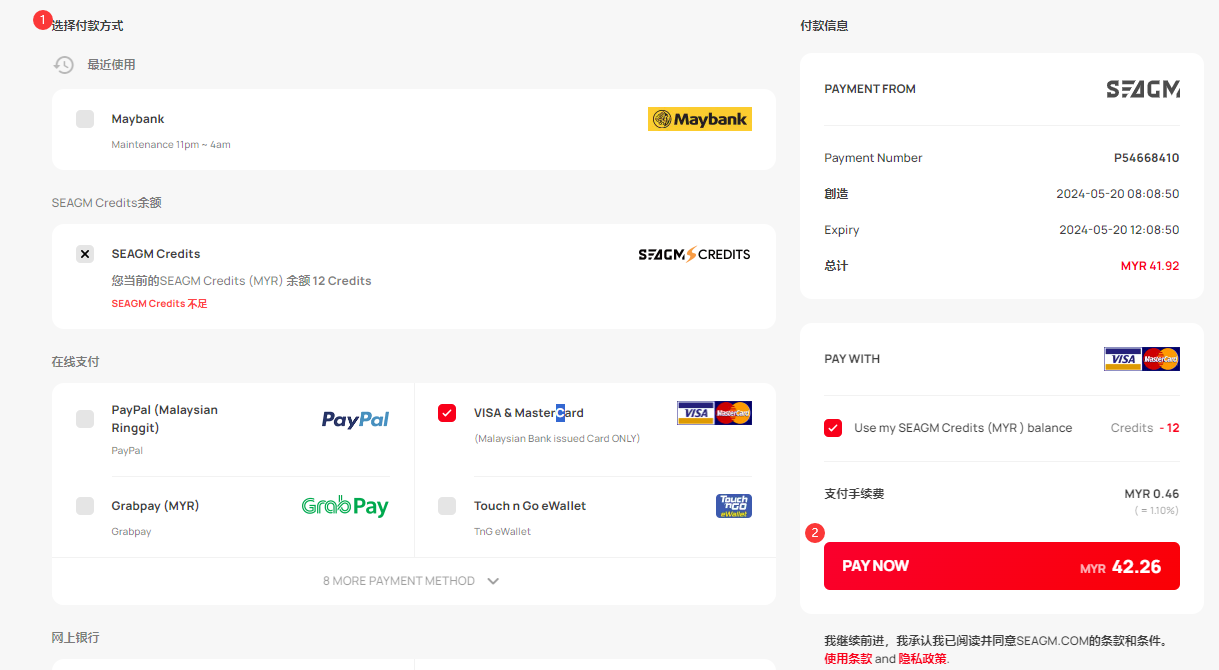Image resolution: width=1219 pixels, height=670 pixels.
Task: Uncheck the VISA & MasterCard checkbox
Action: (x=447, y=413)
